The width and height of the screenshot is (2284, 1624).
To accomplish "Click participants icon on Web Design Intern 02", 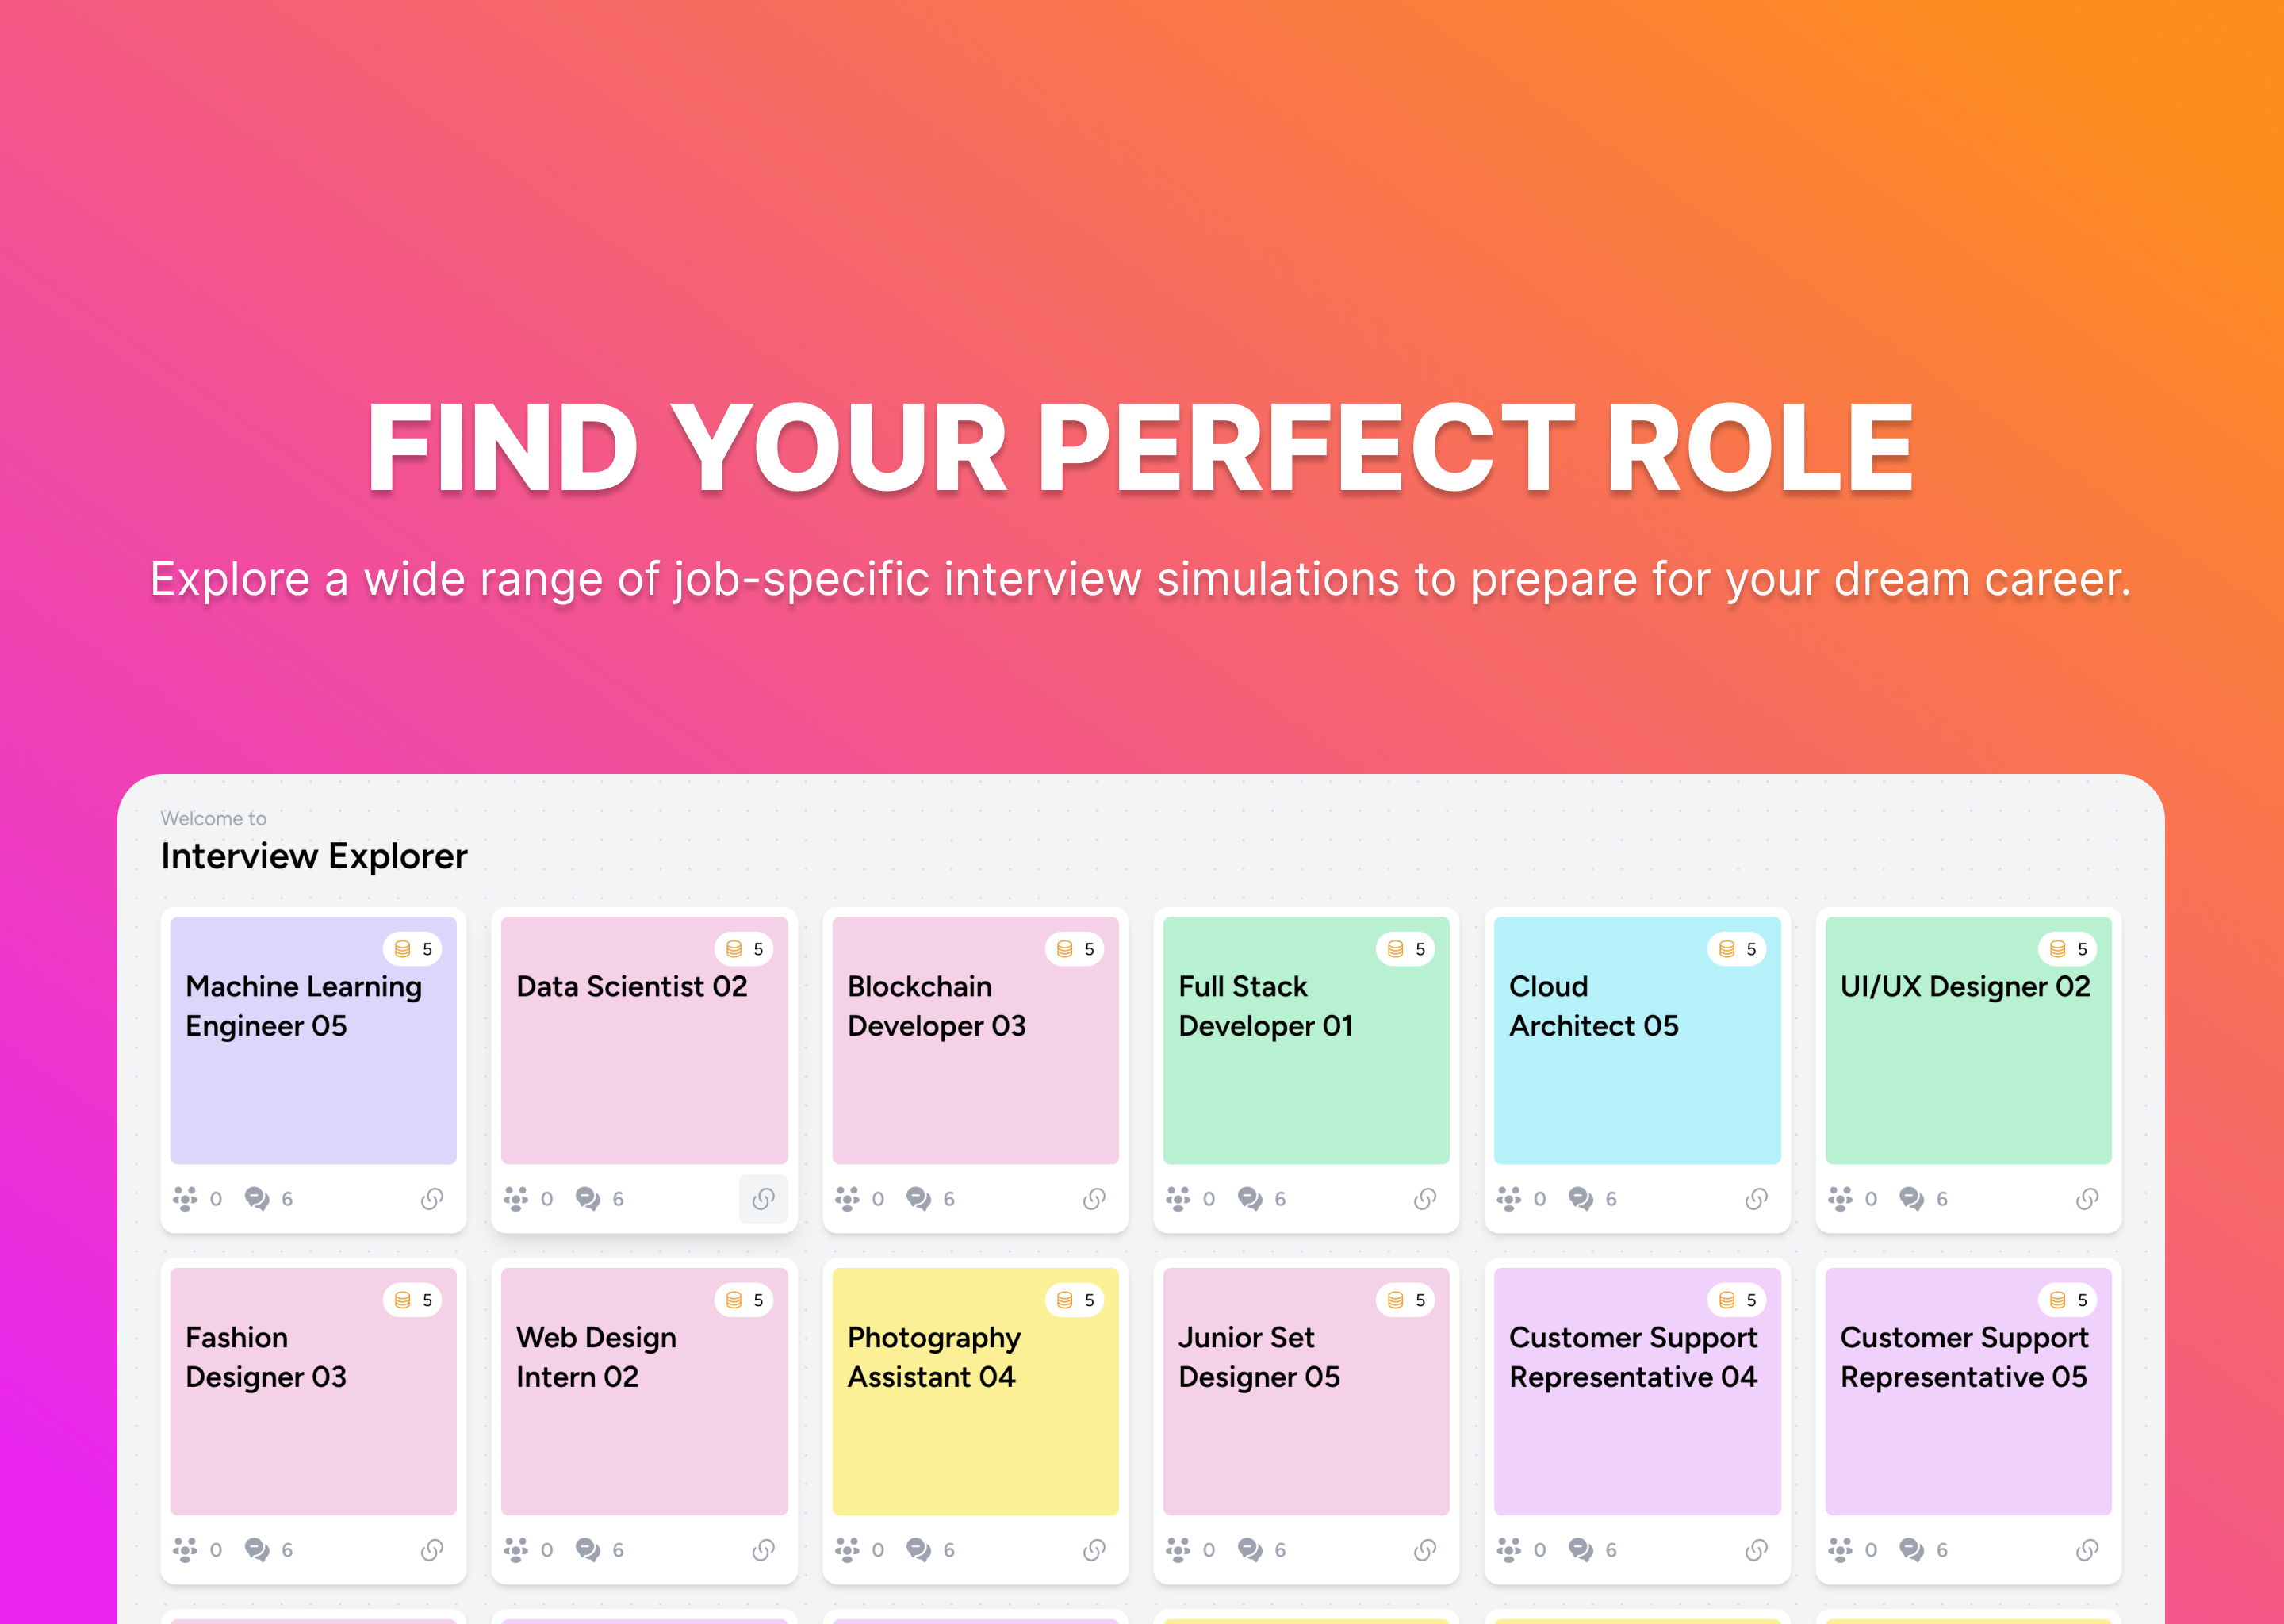I will tap(516, 1549).
